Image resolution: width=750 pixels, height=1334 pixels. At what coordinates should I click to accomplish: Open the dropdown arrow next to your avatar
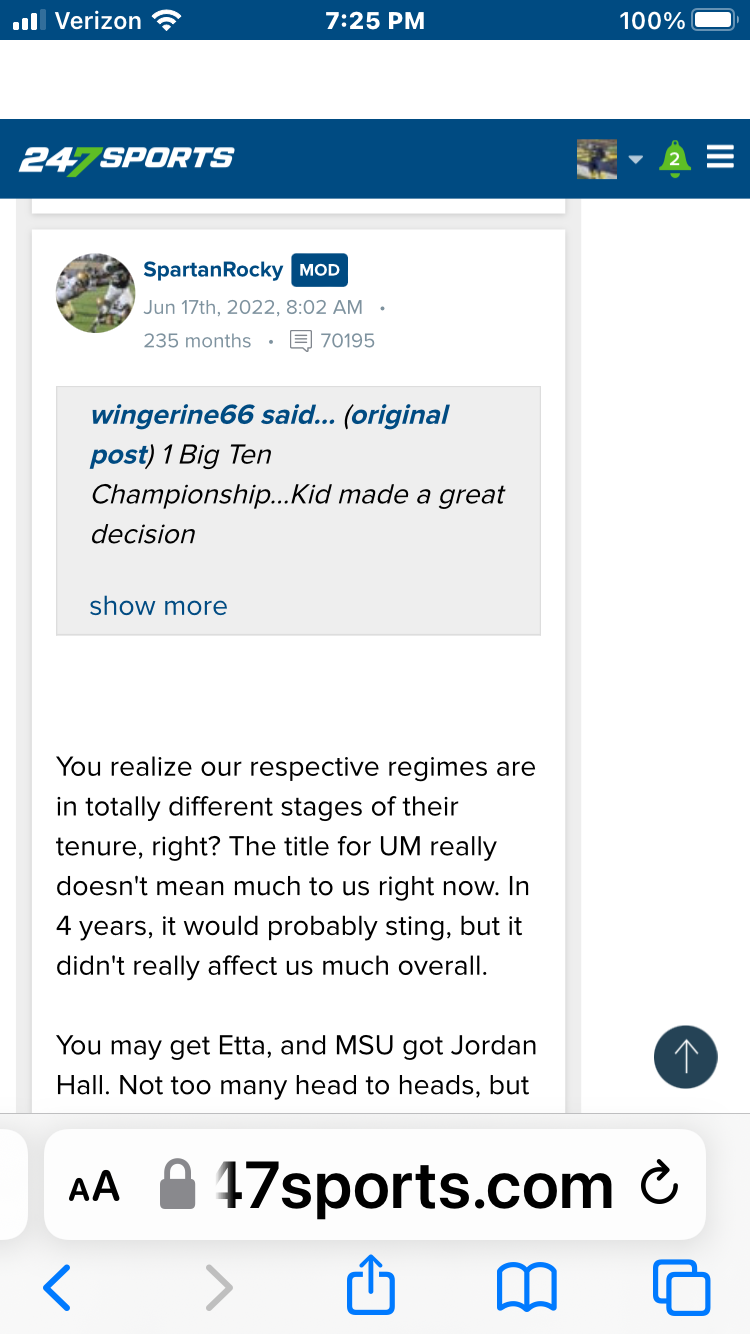pos(637,158)
